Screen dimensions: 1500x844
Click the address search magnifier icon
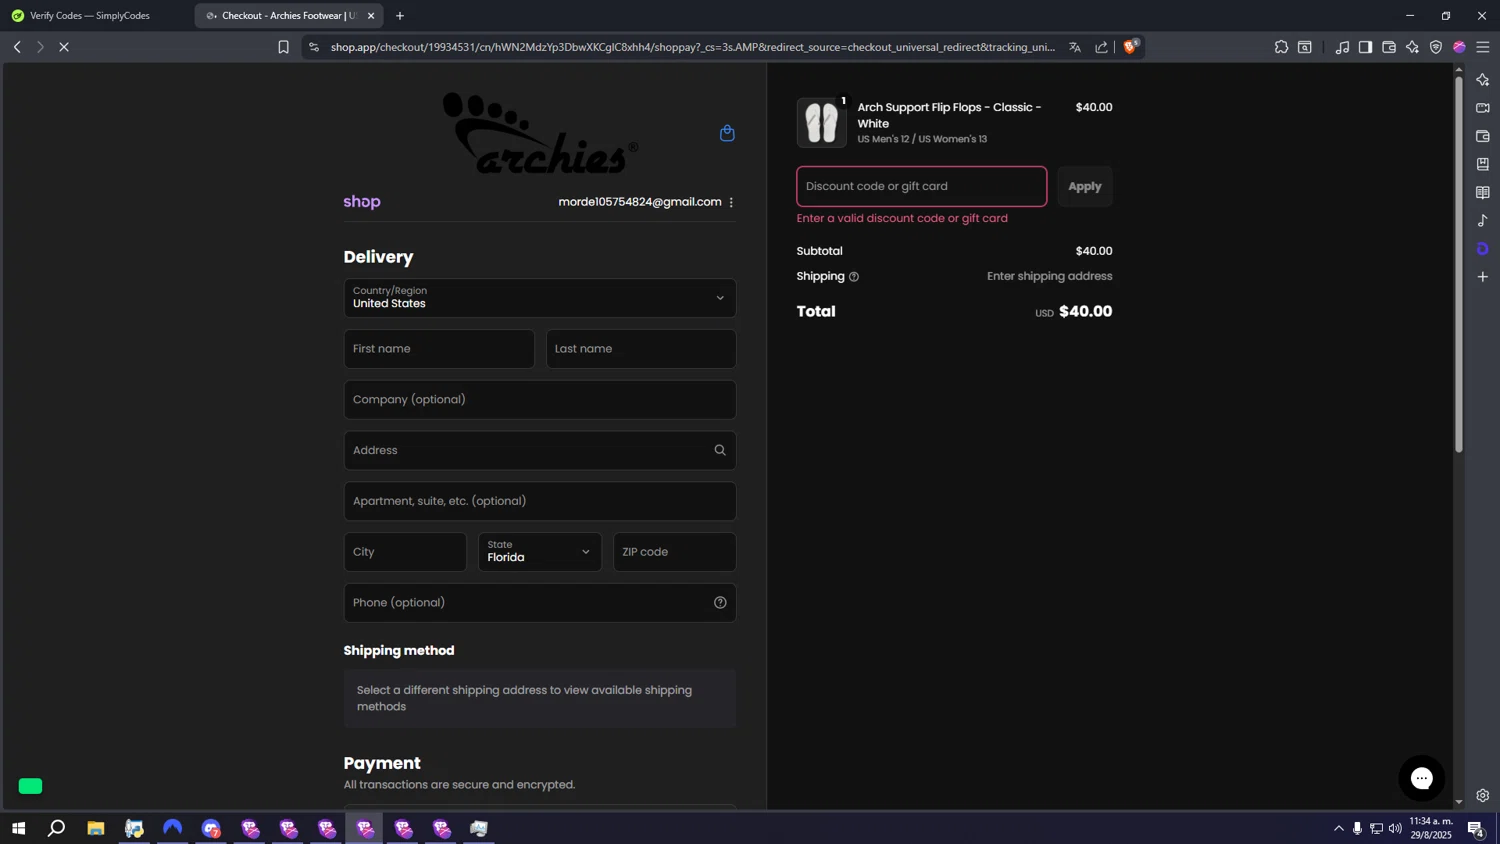[720, 450]
